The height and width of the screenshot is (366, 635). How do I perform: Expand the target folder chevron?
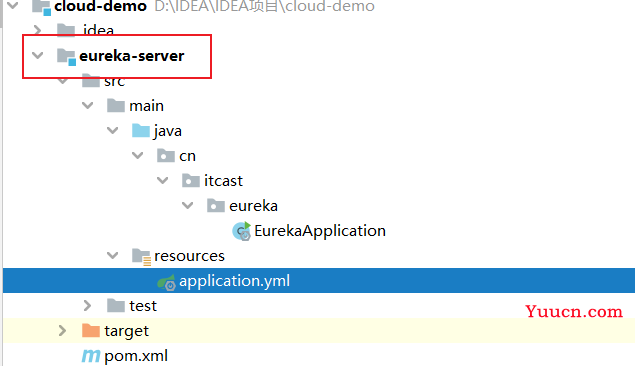tap(62, 331)
